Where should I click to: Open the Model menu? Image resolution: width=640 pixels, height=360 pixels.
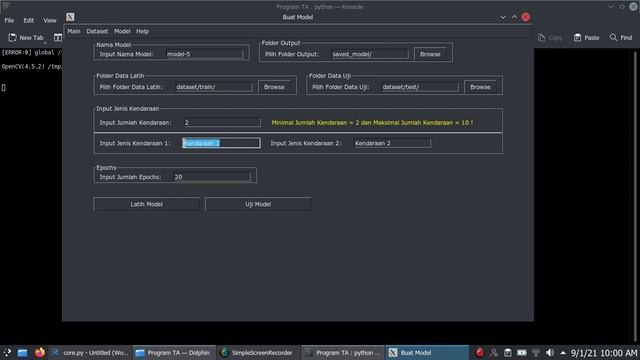(x=122, y=31)
